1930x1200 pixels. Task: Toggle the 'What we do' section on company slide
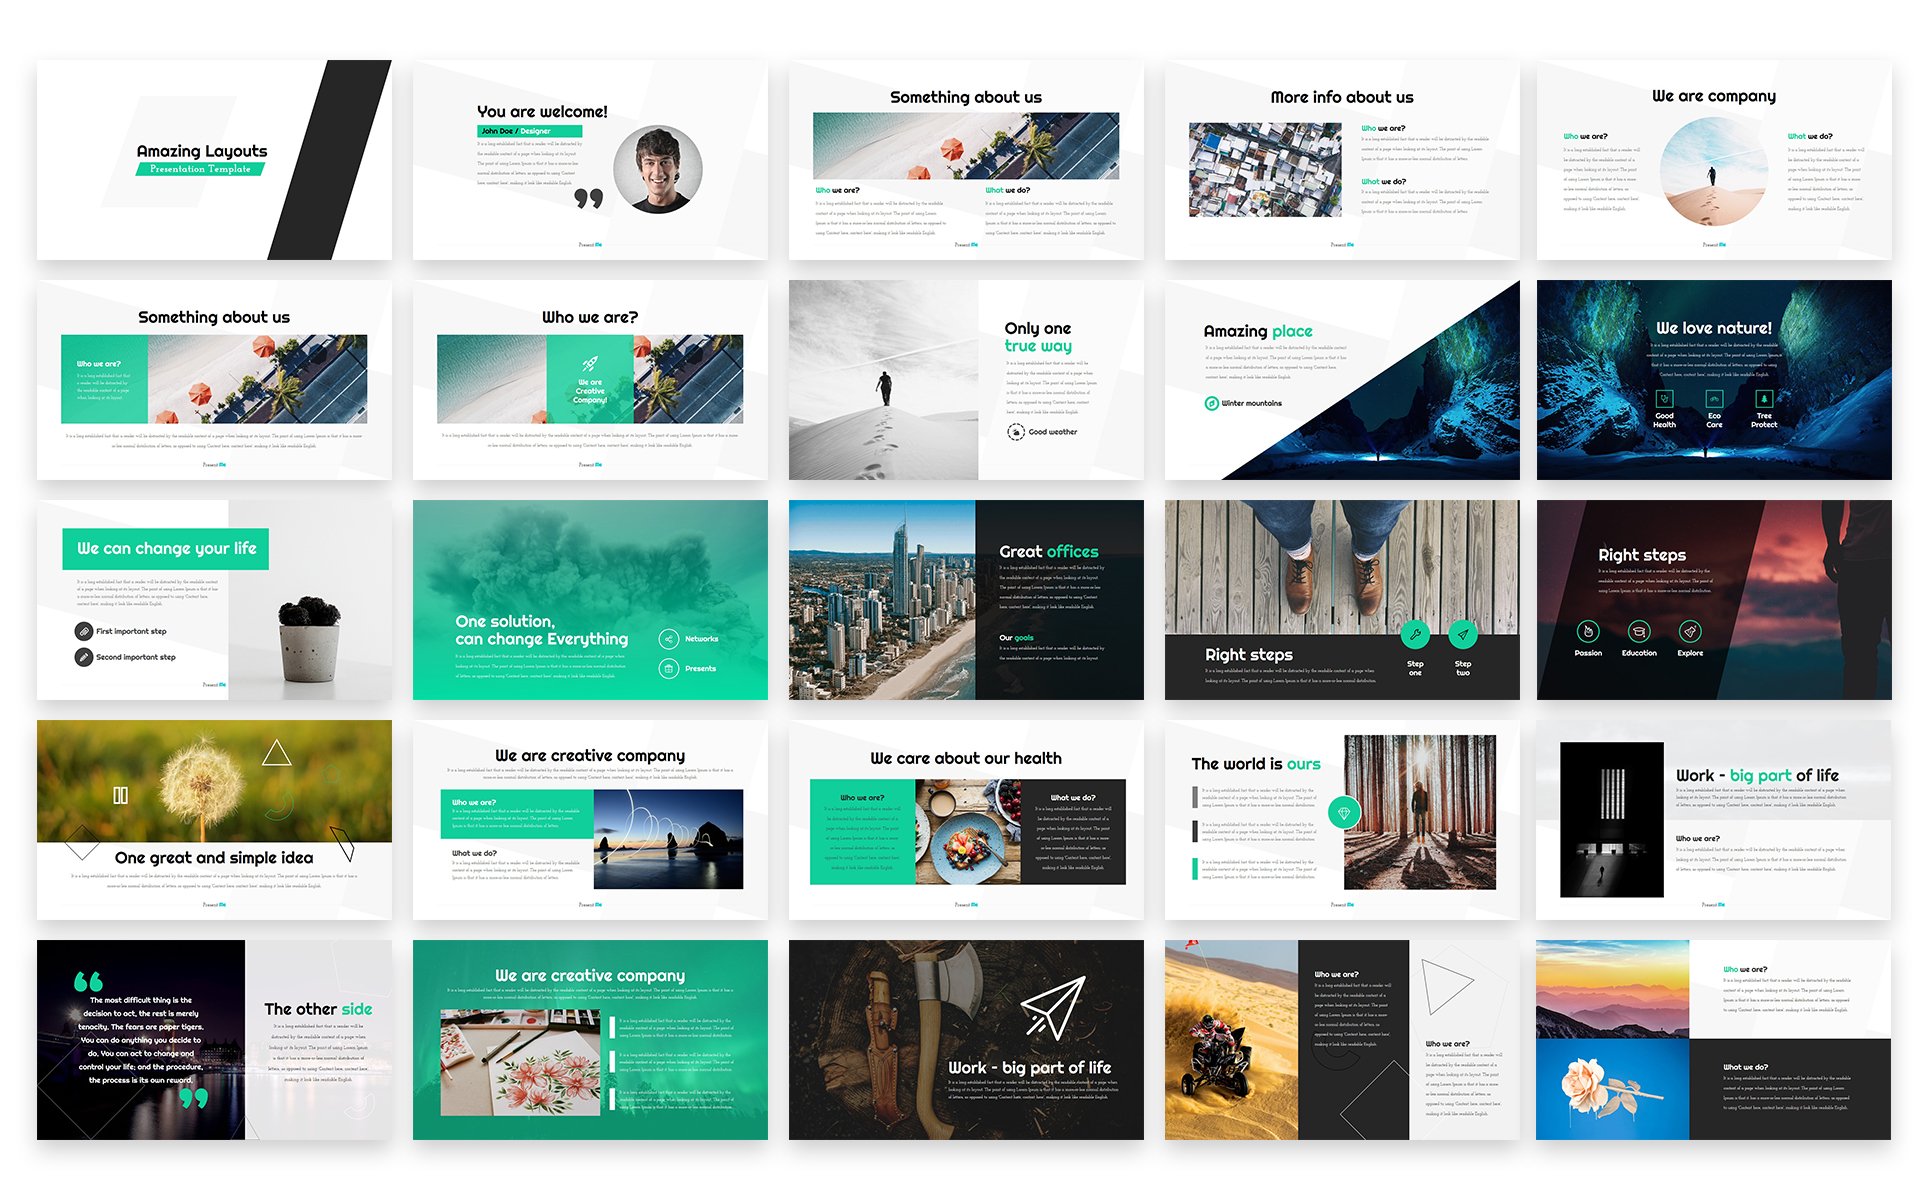tap(1807, 133)
